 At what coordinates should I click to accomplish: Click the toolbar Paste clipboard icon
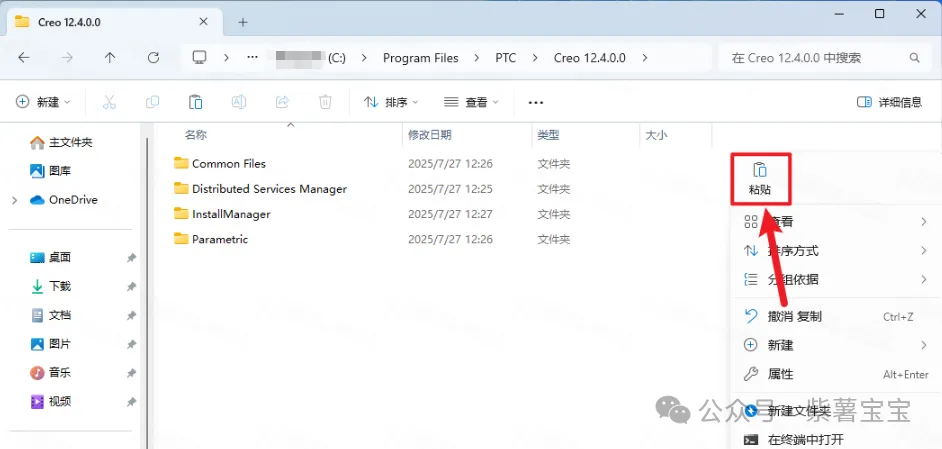tap(196, 102)
